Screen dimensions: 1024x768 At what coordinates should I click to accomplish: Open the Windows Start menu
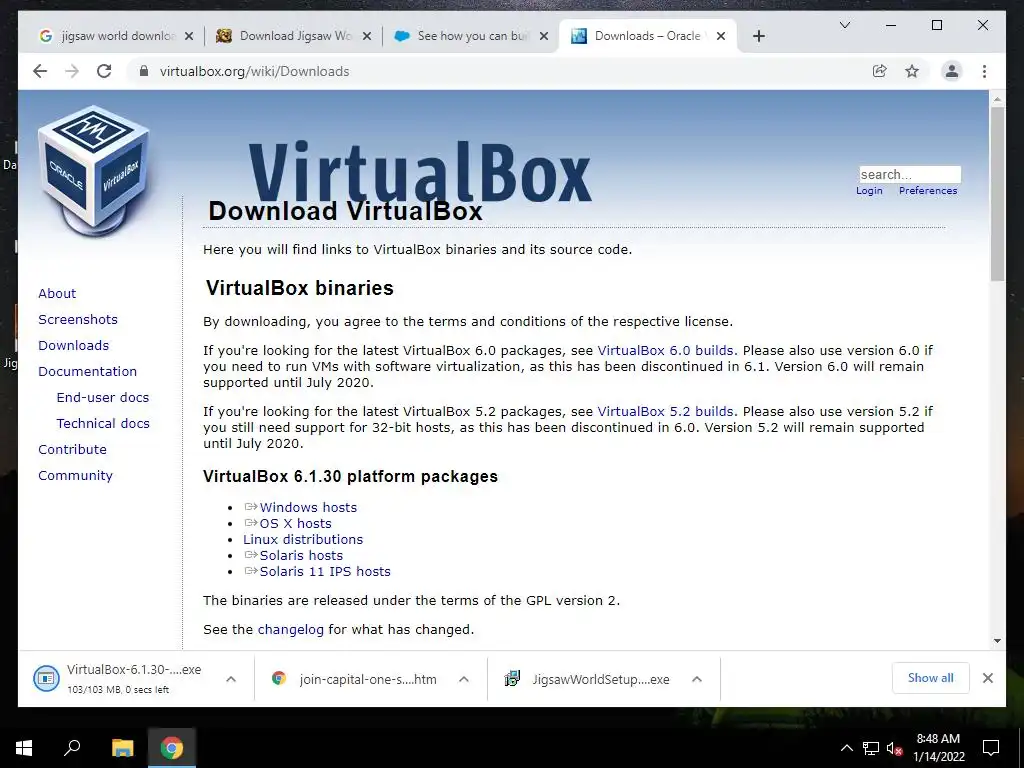click(24, 748)
